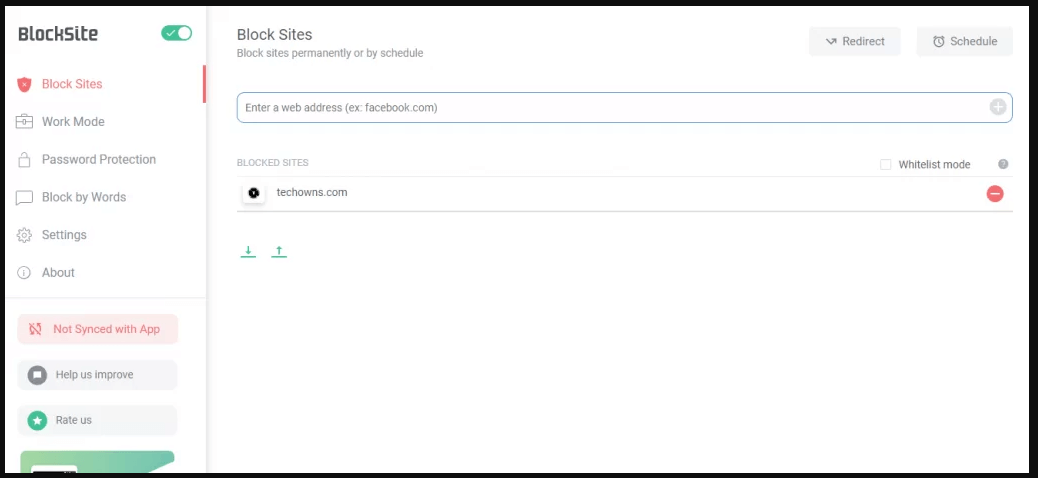The image size is (1038, 478).
Task: Open the Settings page
Action: click(x=64, y=235)
